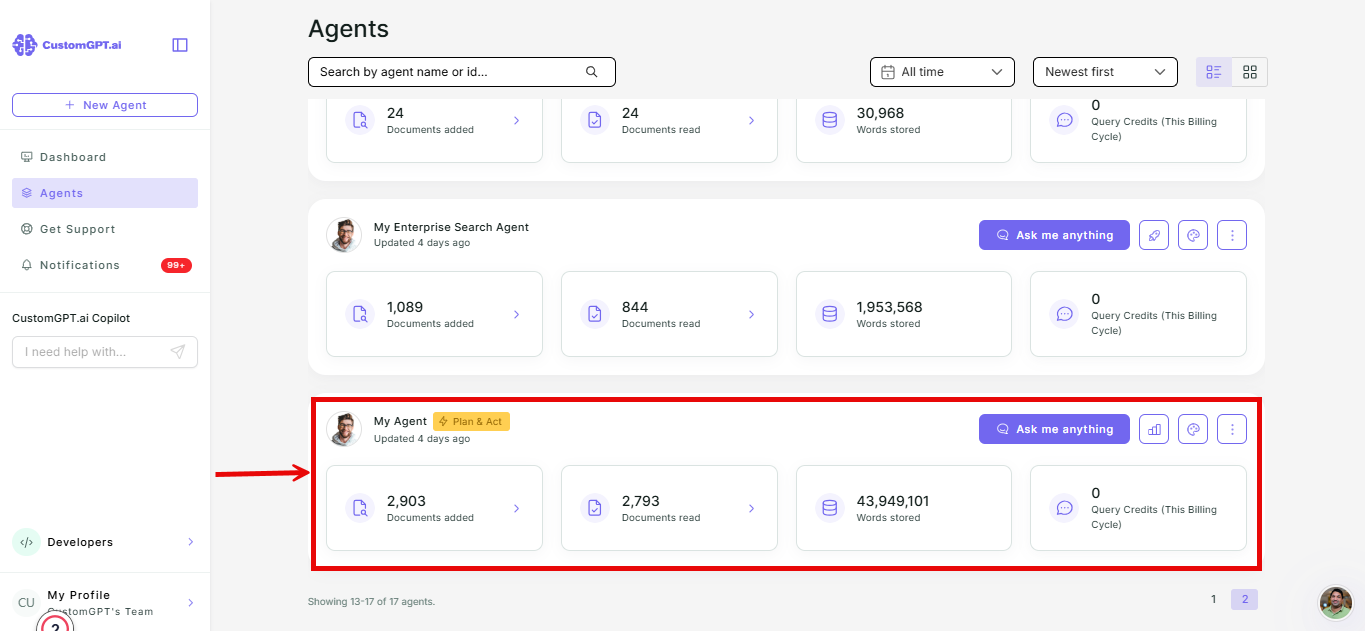Expand the Developers section
Image resolution: width=1365 pixels, height=631 pixels.
[105, 542]
